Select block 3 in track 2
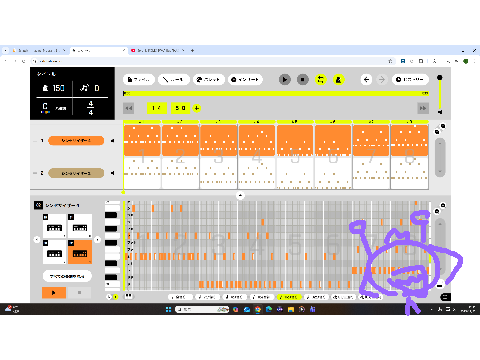 [219, 173]
